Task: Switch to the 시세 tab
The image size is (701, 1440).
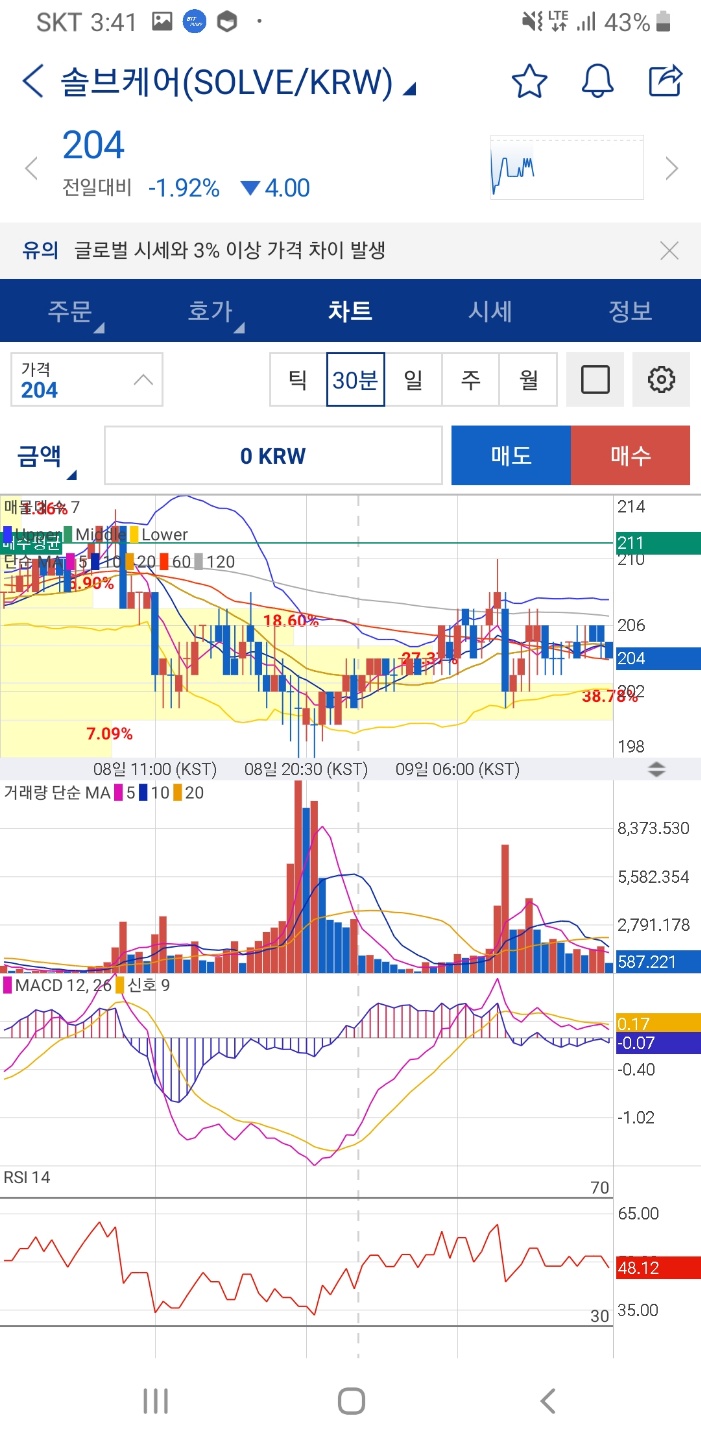Action: [490, 311]
